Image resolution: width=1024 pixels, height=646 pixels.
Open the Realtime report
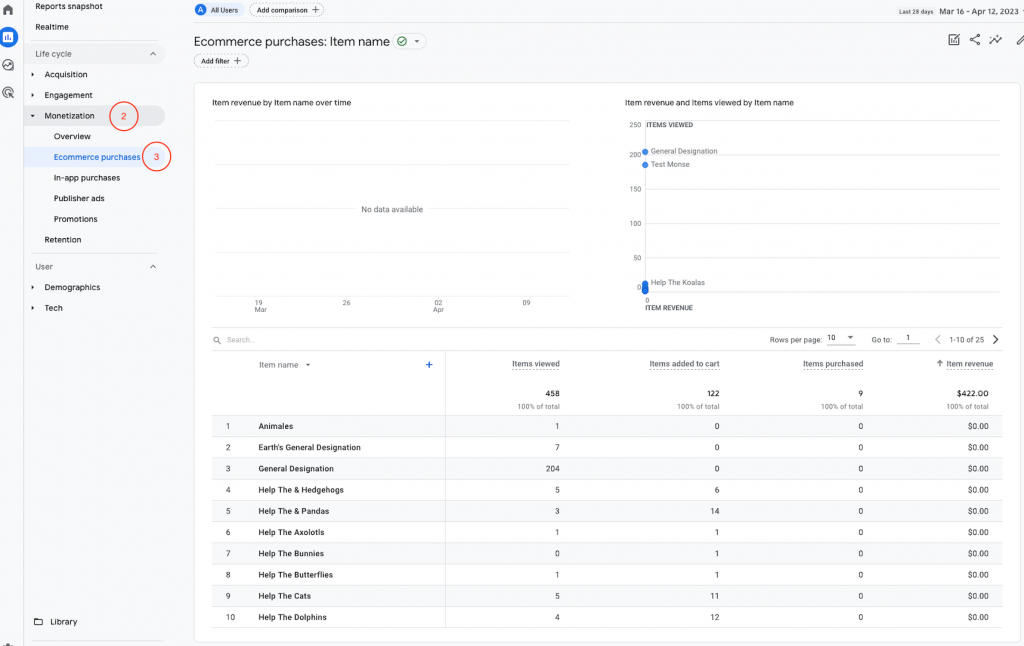[x=52, y=27]
